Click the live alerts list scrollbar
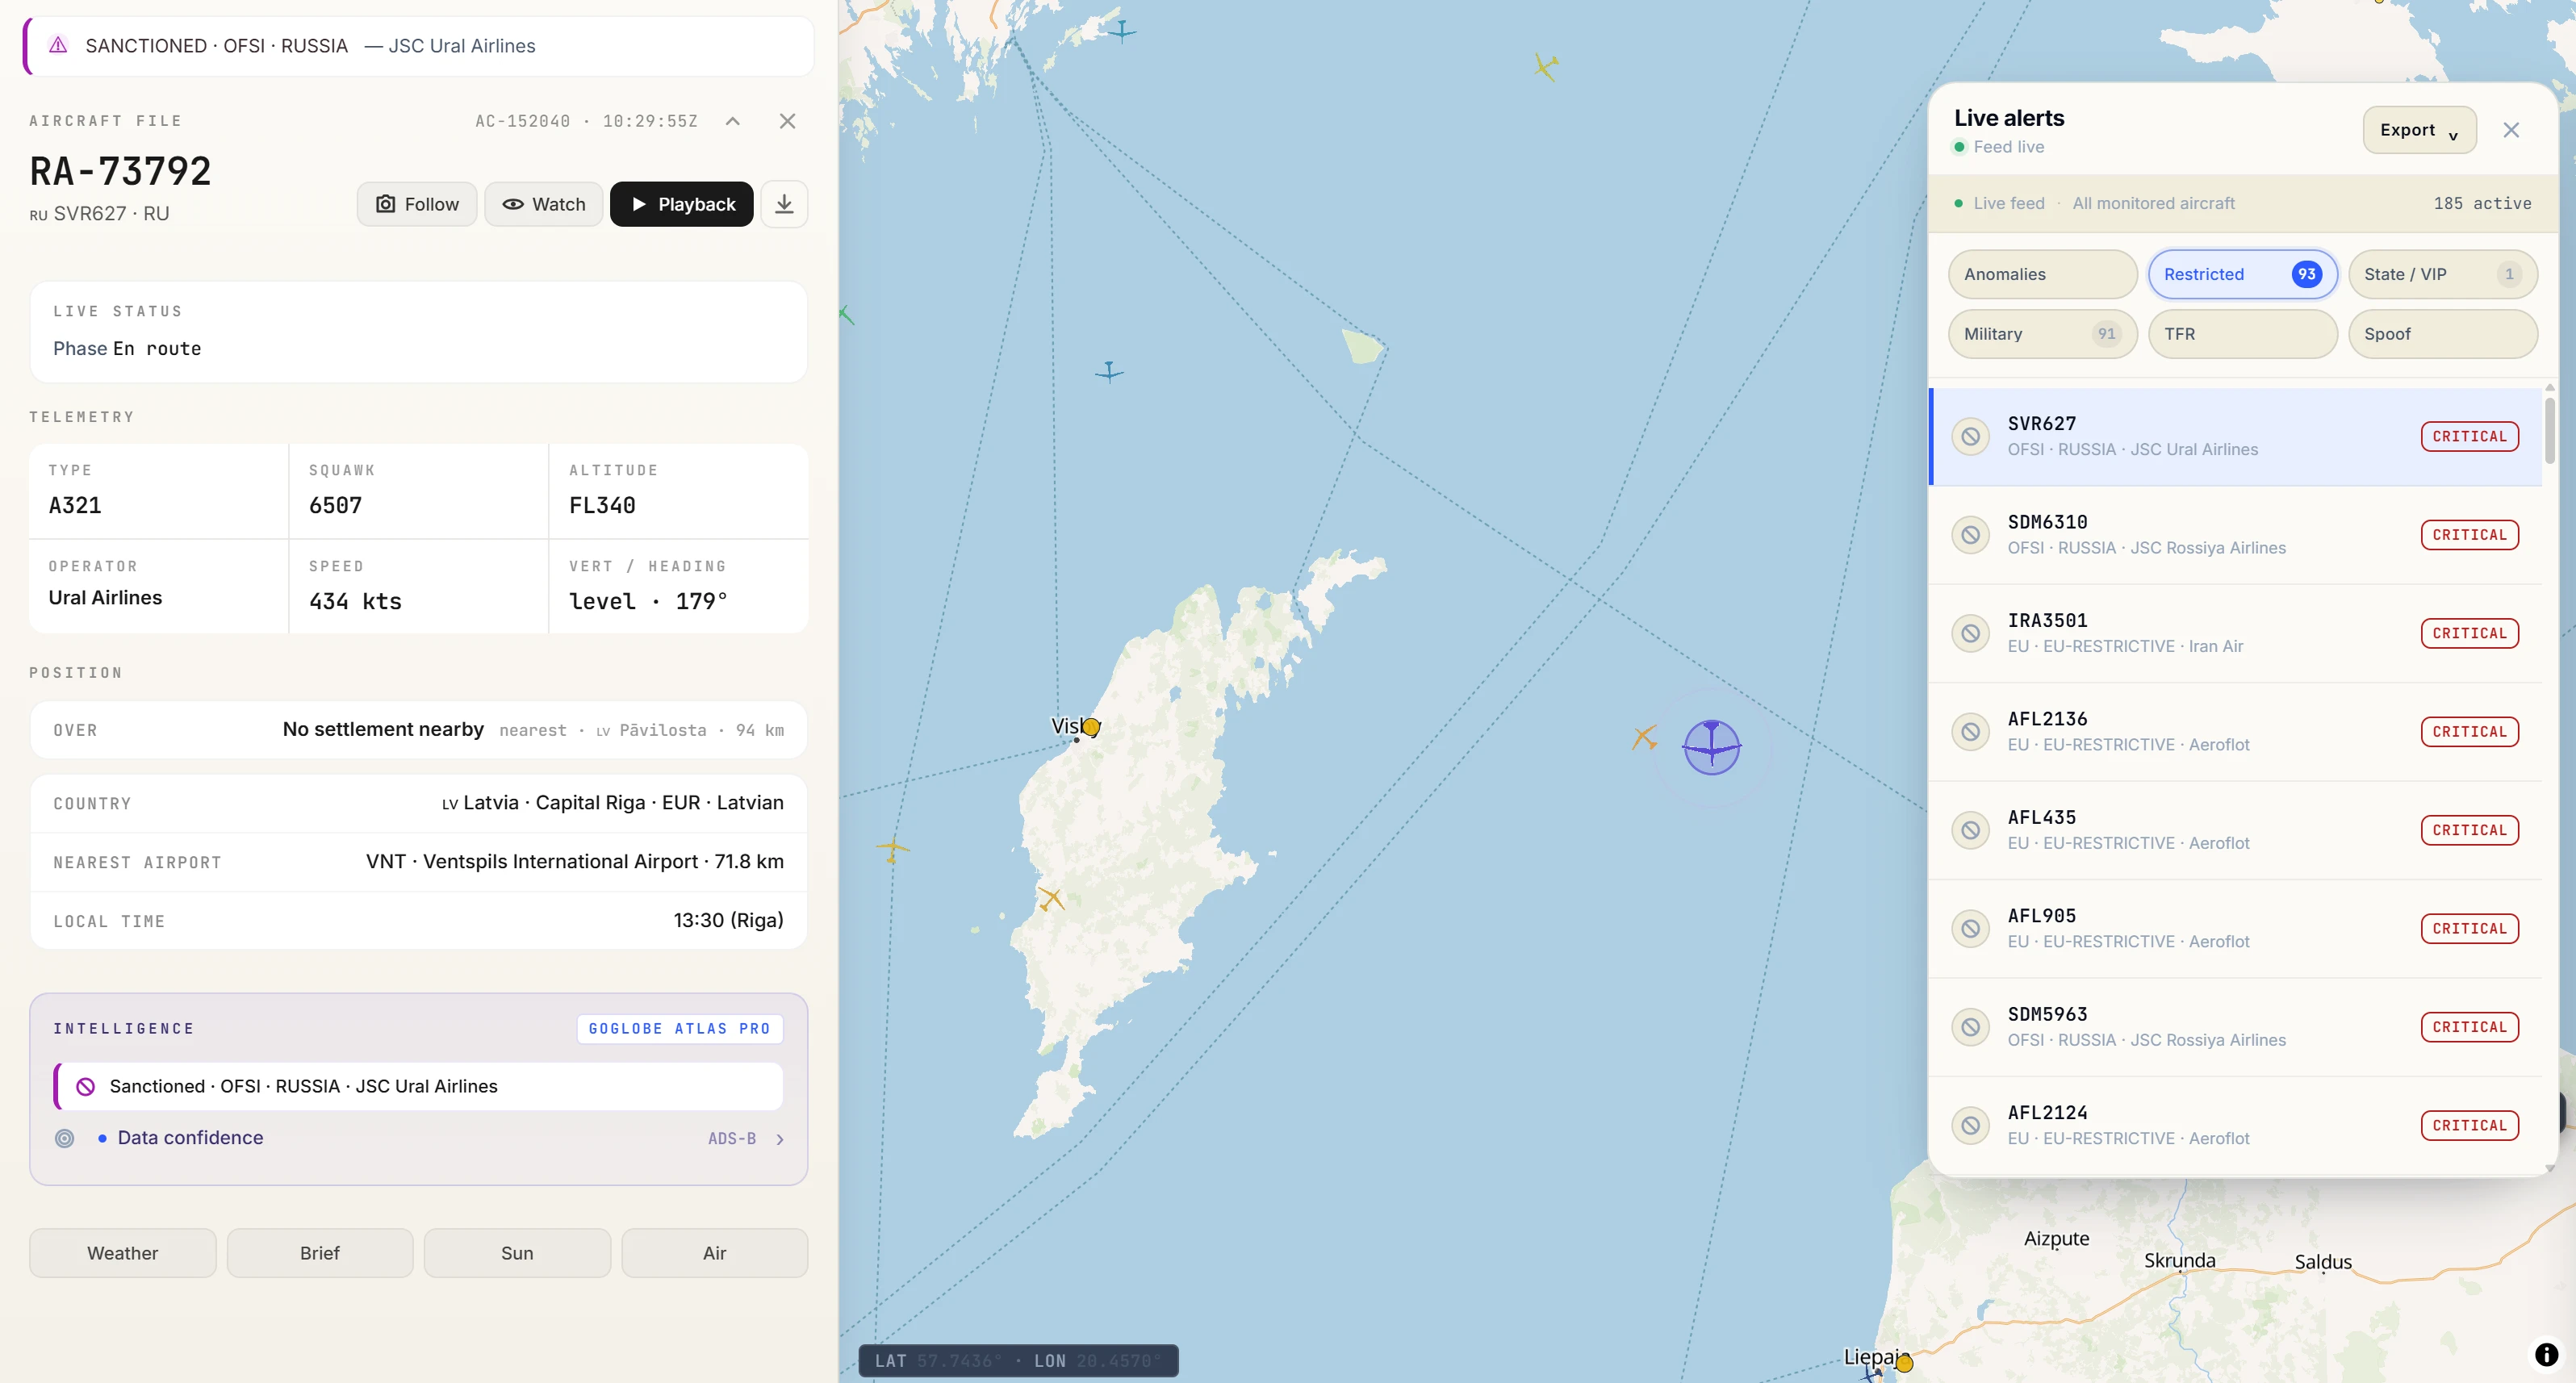Viewport: 2576px width, 1383px height. point(2549,430)
